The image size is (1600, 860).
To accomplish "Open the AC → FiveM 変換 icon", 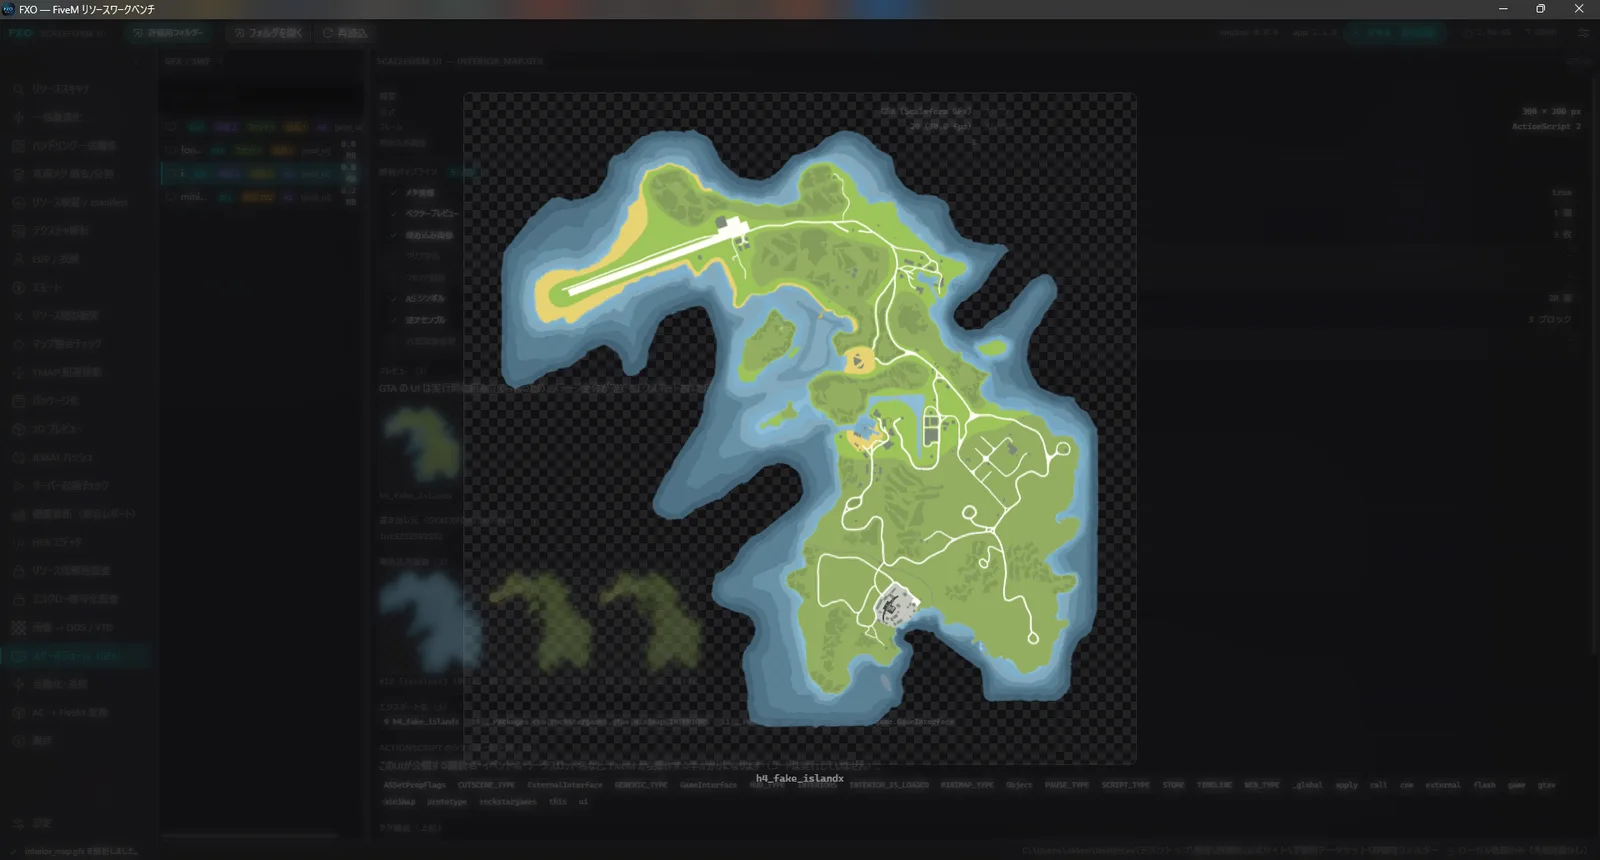I will (x=18, y=713).
